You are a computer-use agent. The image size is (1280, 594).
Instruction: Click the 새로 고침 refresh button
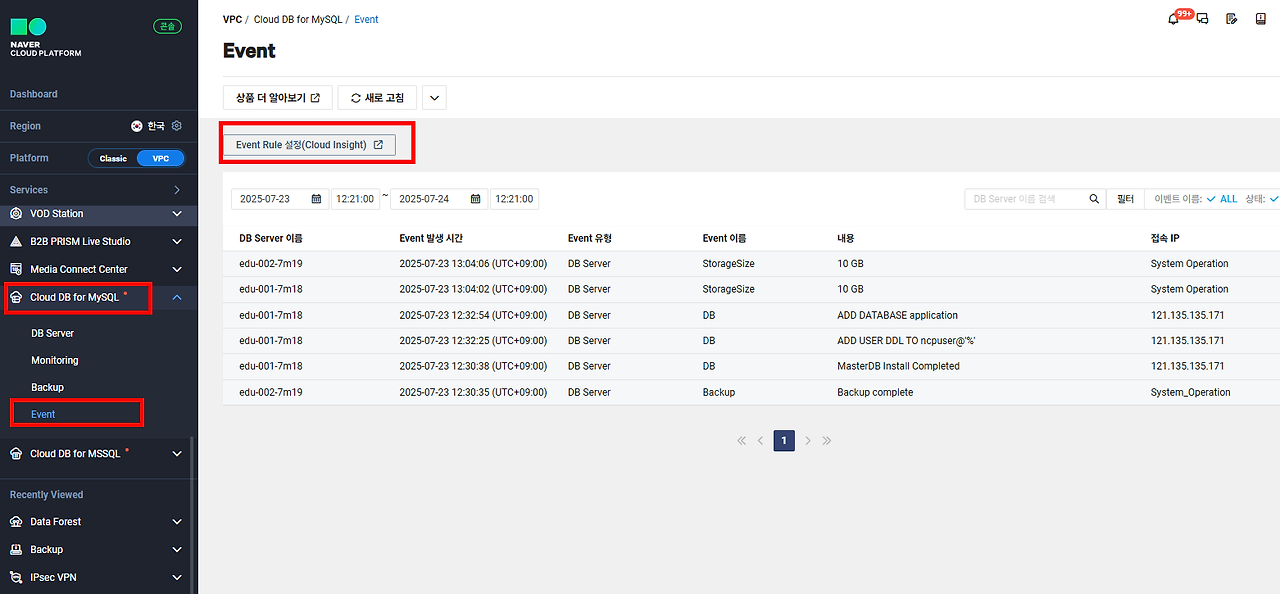[x=377, y=98]
